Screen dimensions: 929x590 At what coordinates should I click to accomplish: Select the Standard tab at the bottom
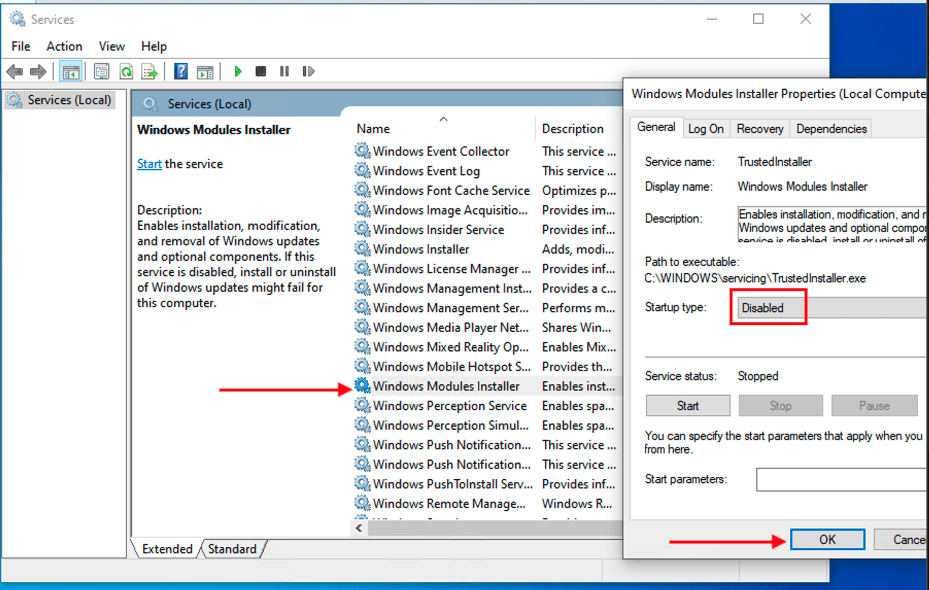pyautogui.click(x=232, y=549)
